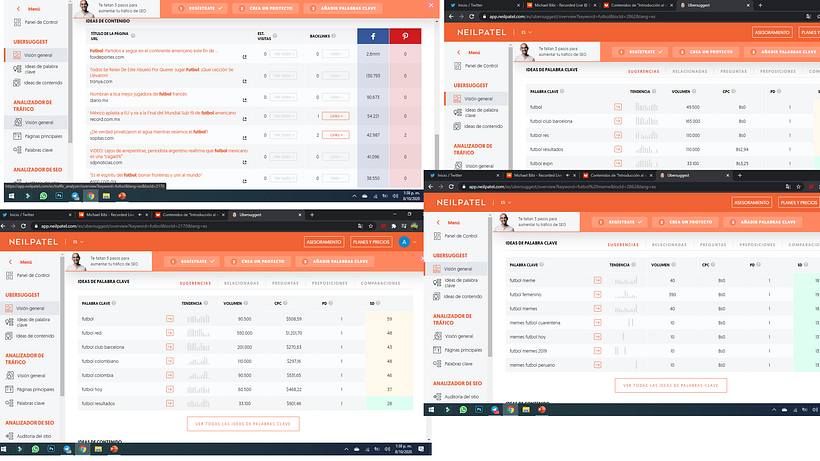The width and height of the screenshot is (820, 461).
Task: Click the 'memes futbol cuarentena' keyword
Action: [x=535, y=322]
